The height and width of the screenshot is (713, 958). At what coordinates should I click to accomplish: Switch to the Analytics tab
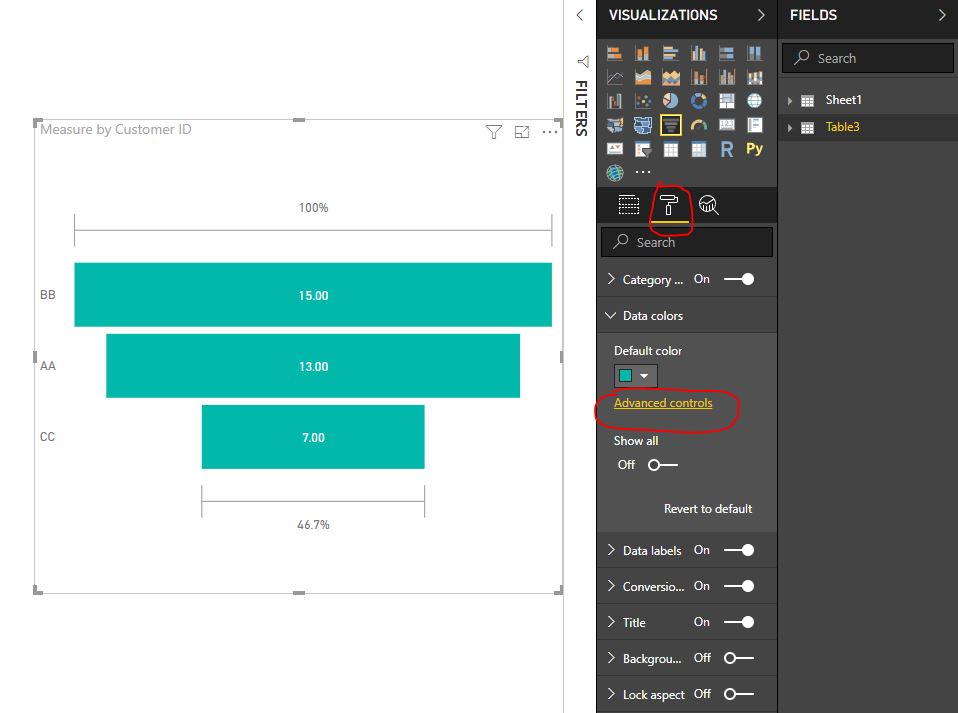click(709, 205)
